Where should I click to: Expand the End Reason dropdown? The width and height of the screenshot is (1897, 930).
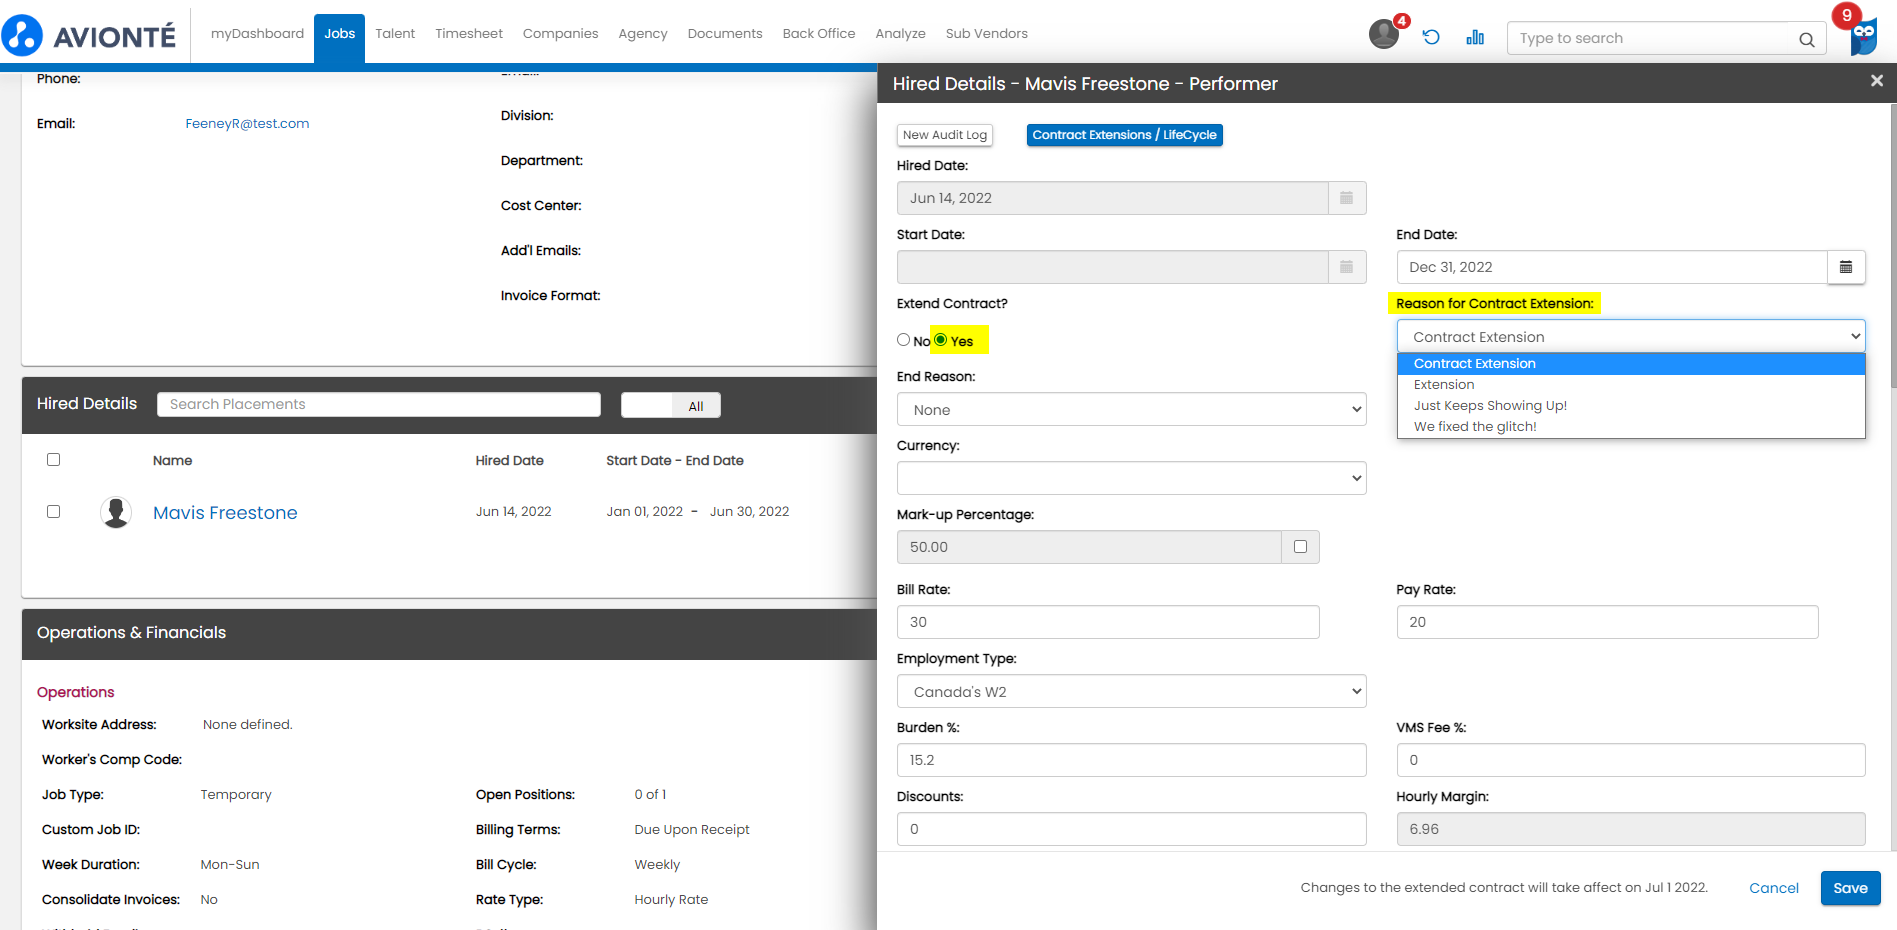click(x=1131, y=410)
